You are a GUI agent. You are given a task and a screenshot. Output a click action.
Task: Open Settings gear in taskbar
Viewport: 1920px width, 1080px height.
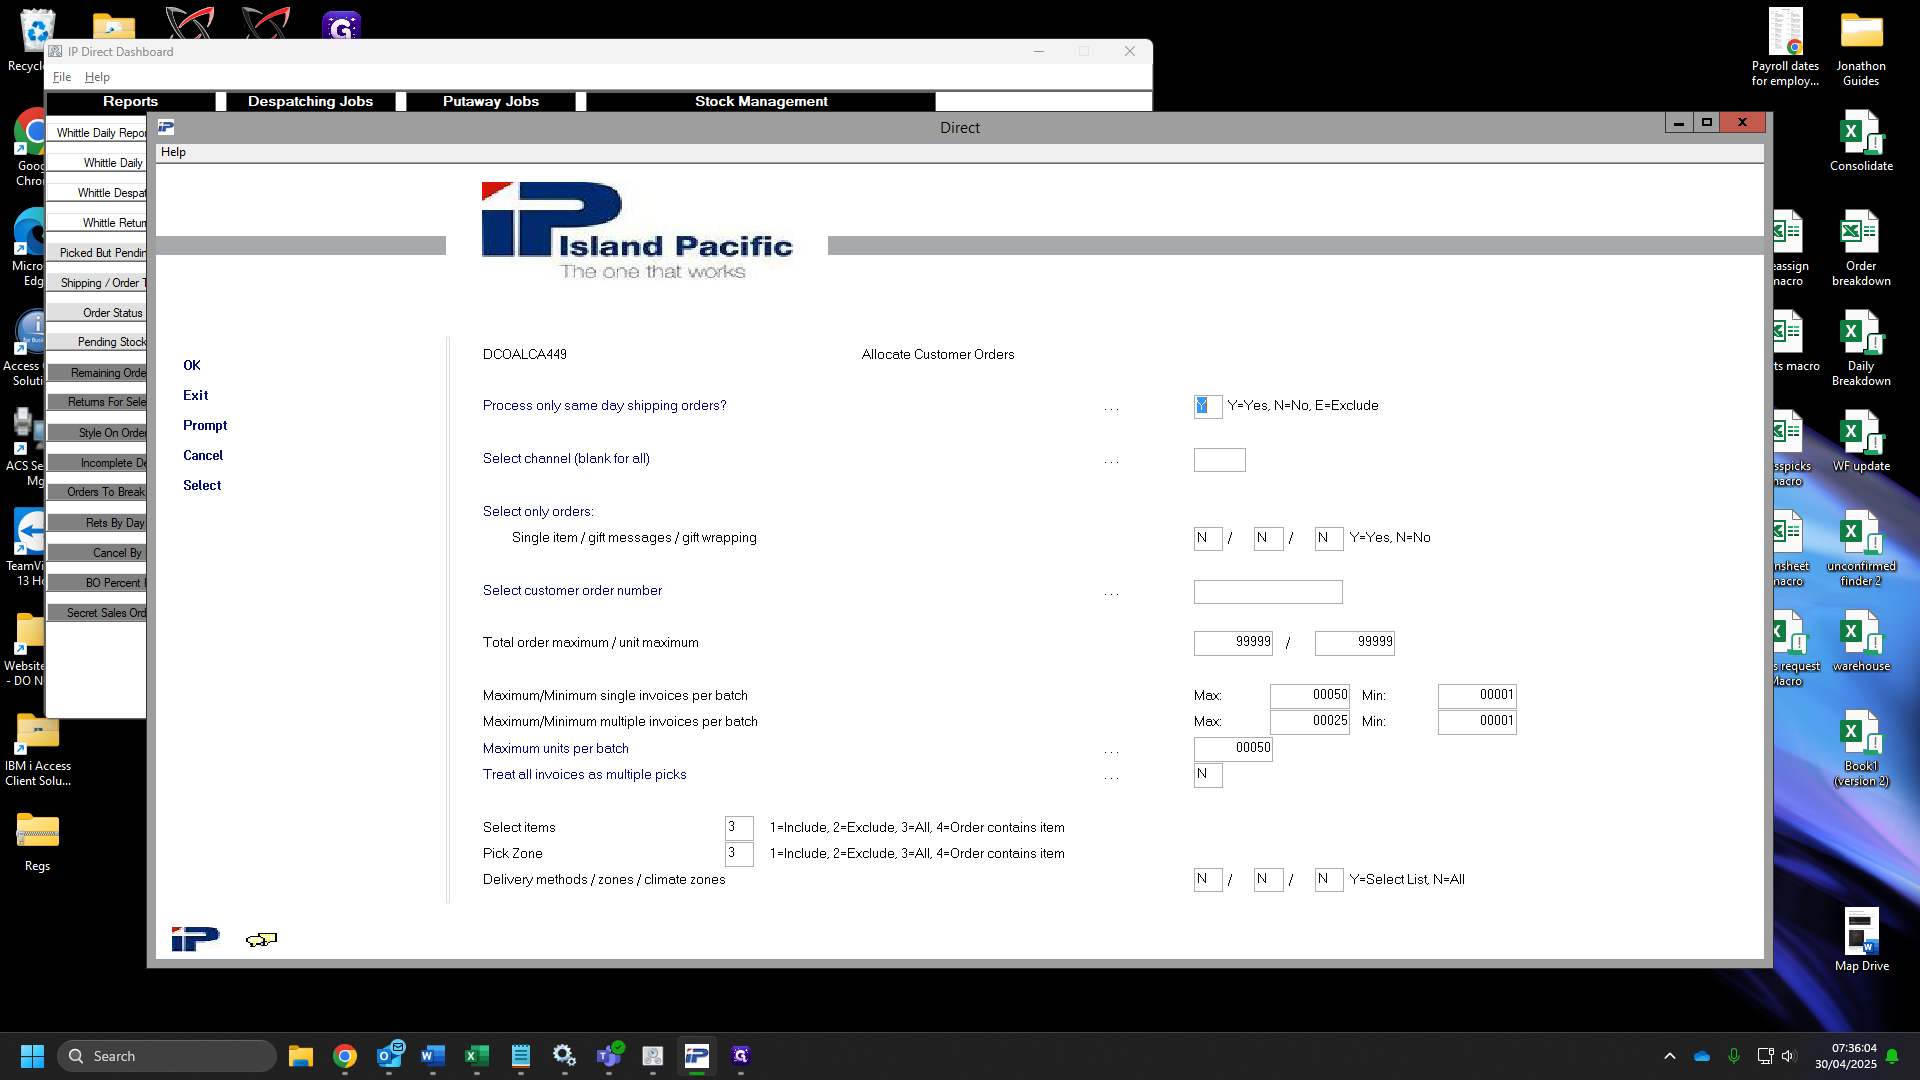[x=565, y=1056]
